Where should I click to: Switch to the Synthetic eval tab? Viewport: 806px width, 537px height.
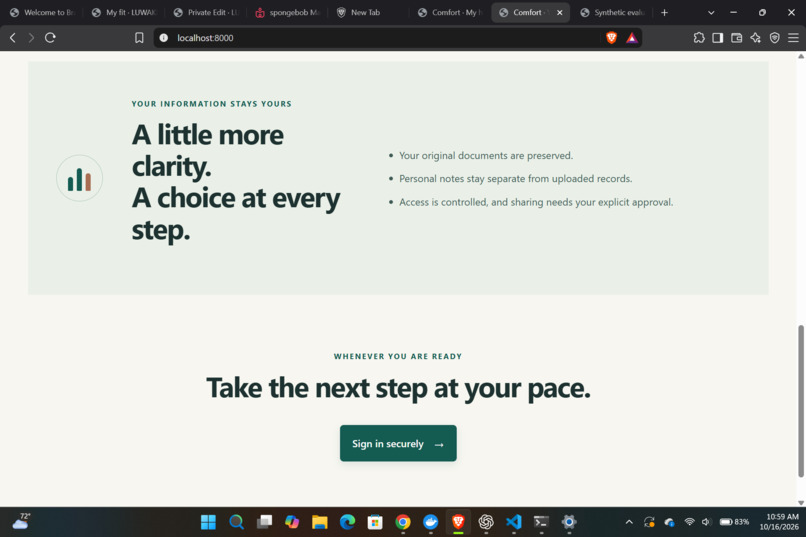613,12
